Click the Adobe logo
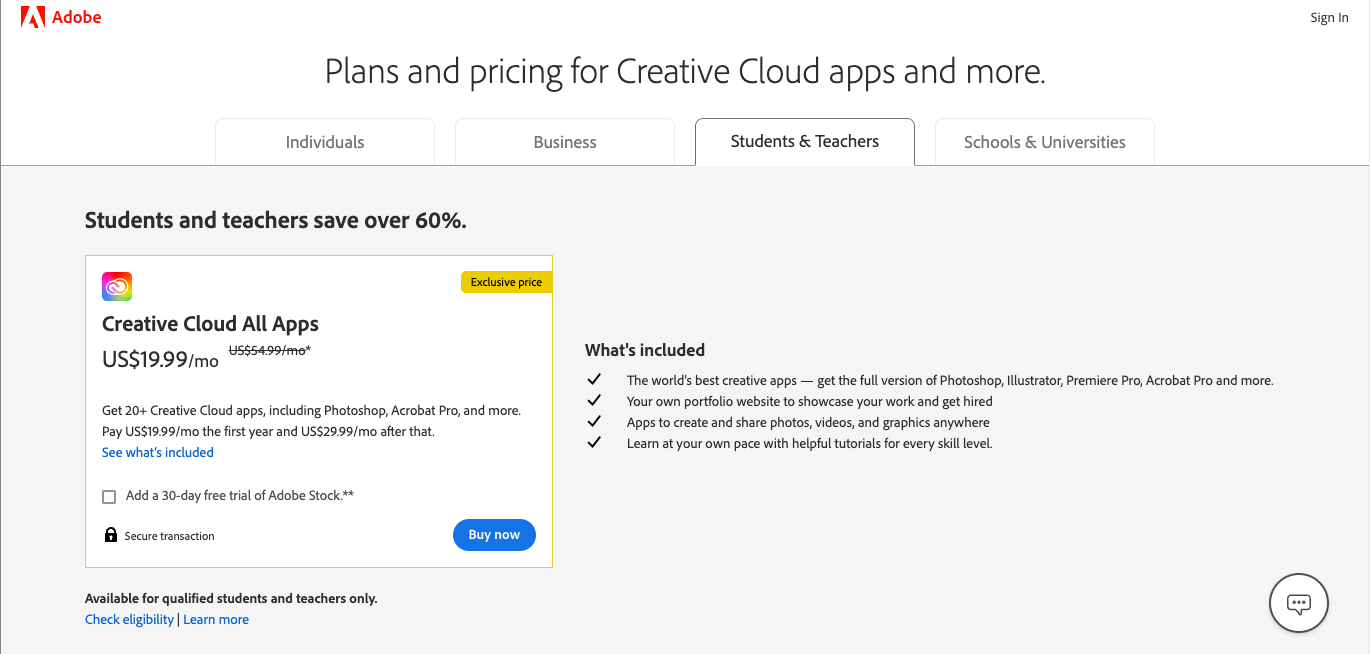 (x=60, y=17)
